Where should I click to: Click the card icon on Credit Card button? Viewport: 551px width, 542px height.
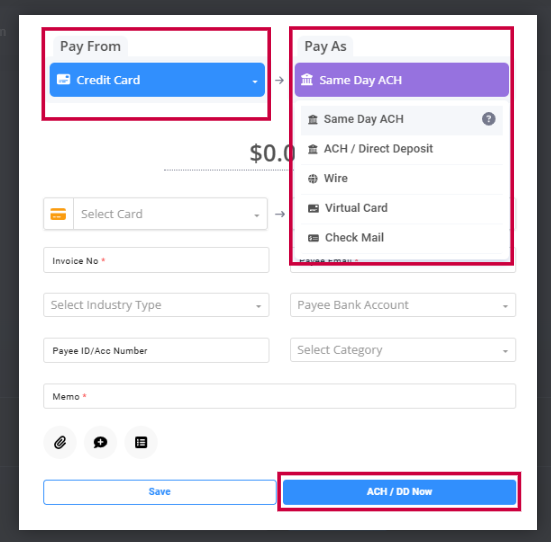click(x=64, y=79)
